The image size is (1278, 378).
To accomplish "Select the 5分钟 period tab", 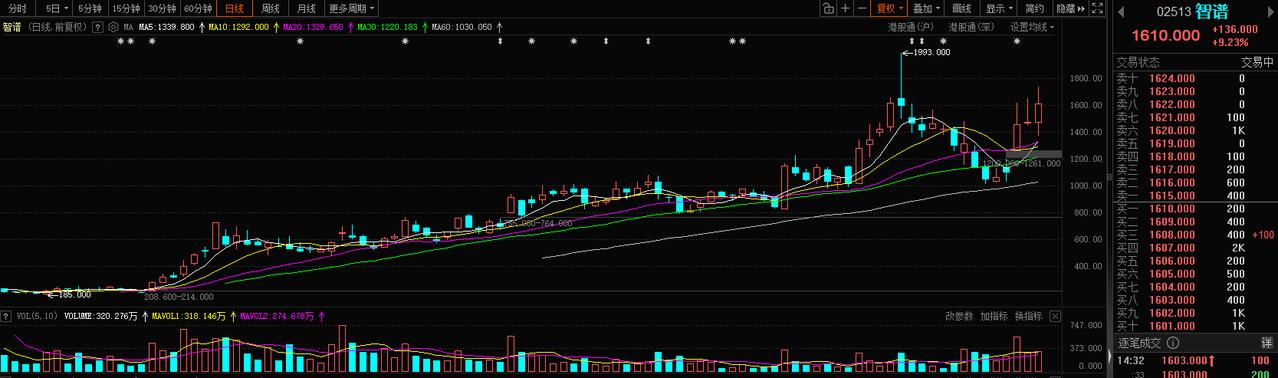I will tap(90, 8).
